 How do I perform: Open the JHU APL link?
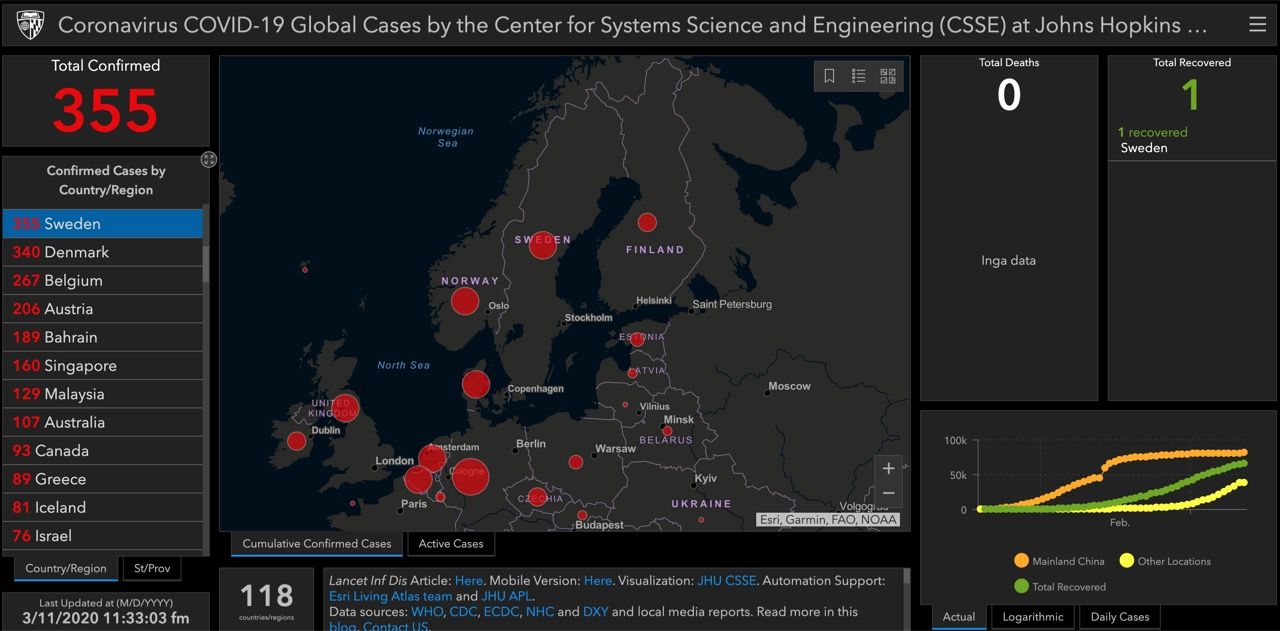(507, 596)
